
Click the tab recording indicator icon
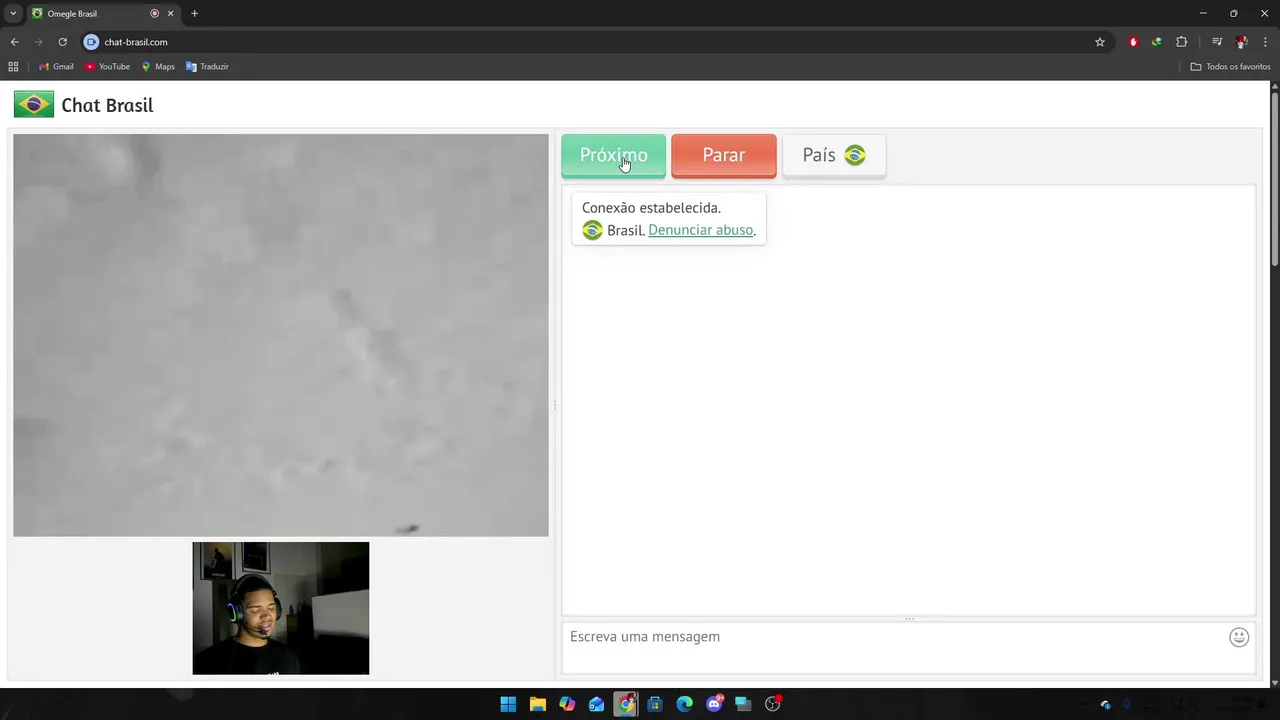154,14
